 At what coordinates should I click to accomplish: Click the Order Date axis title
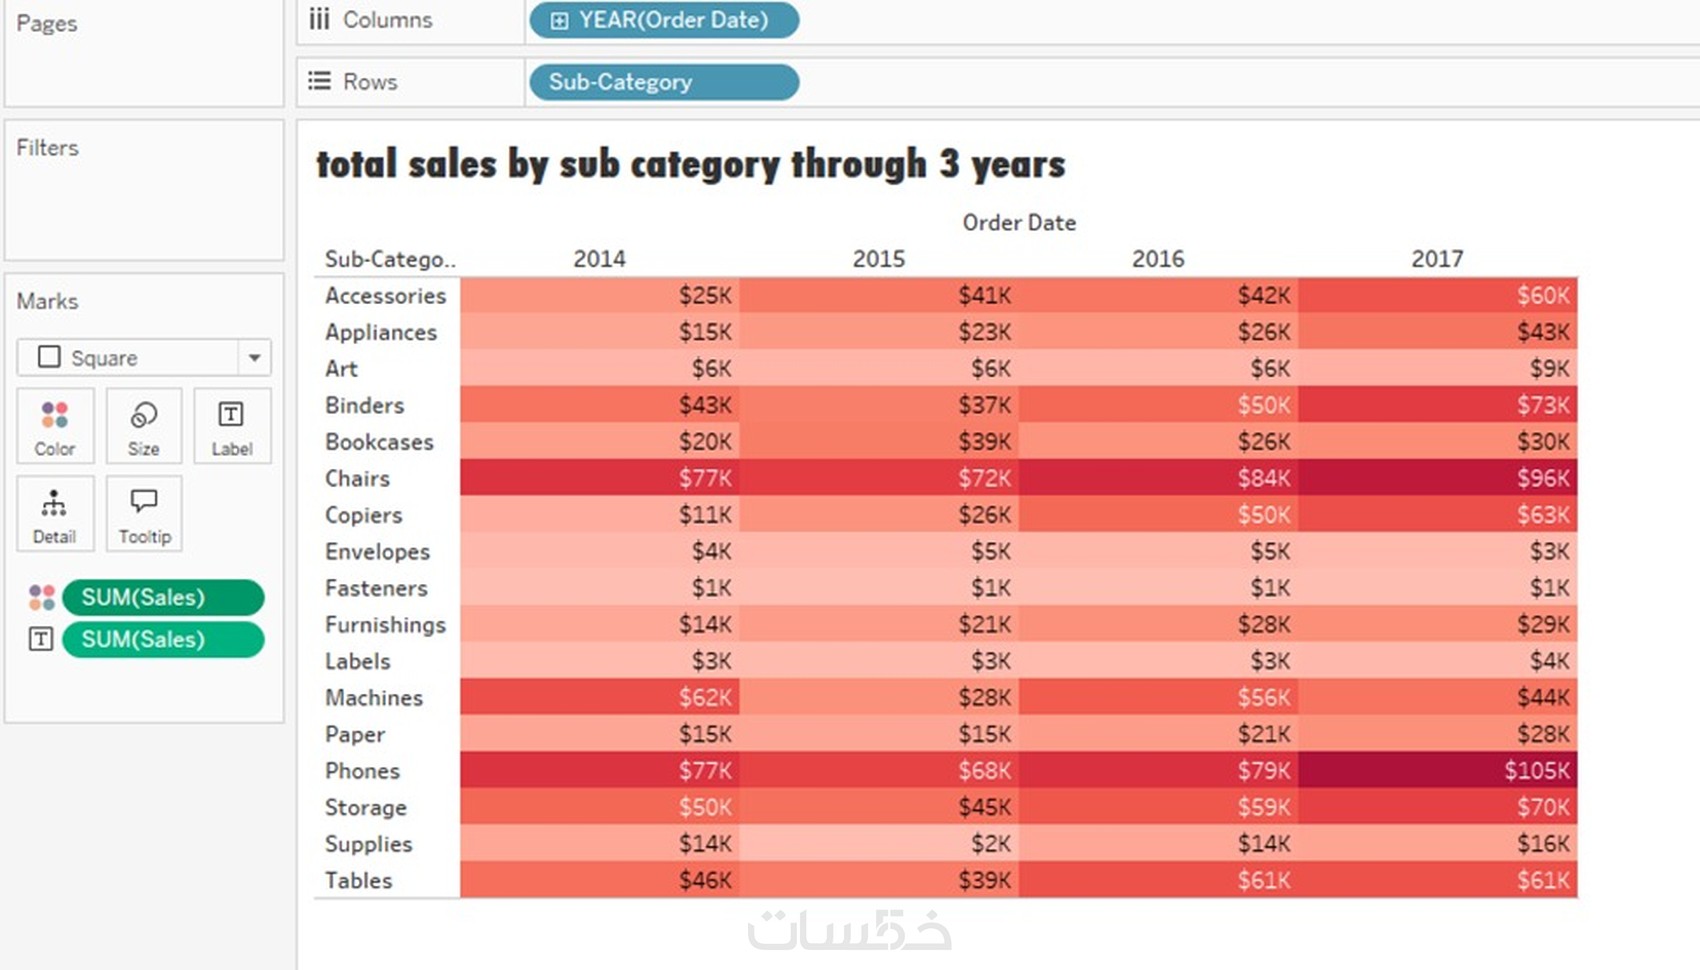click(x=1019, y=222)
